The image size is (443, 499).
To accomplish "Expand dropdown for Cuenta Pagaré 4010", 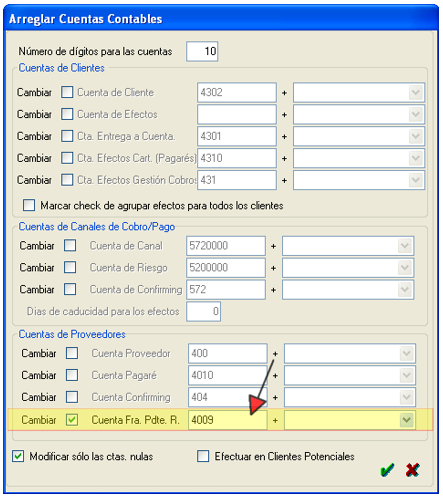I will tap(407, 375).
